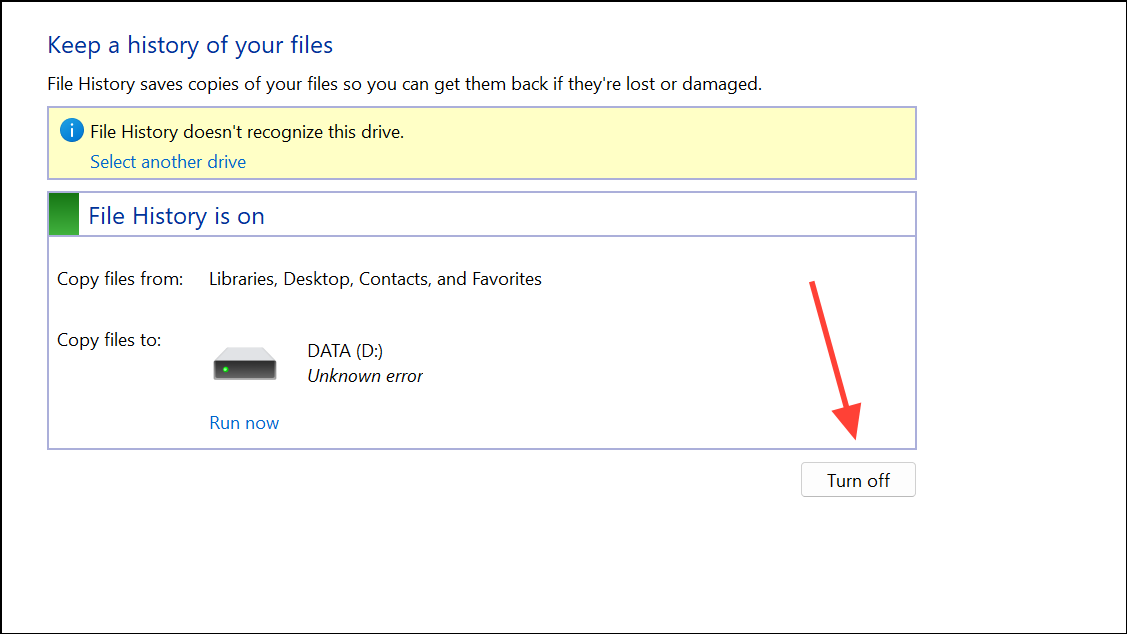
Task: Click the green File History status indicator
Action: (63, 213)
